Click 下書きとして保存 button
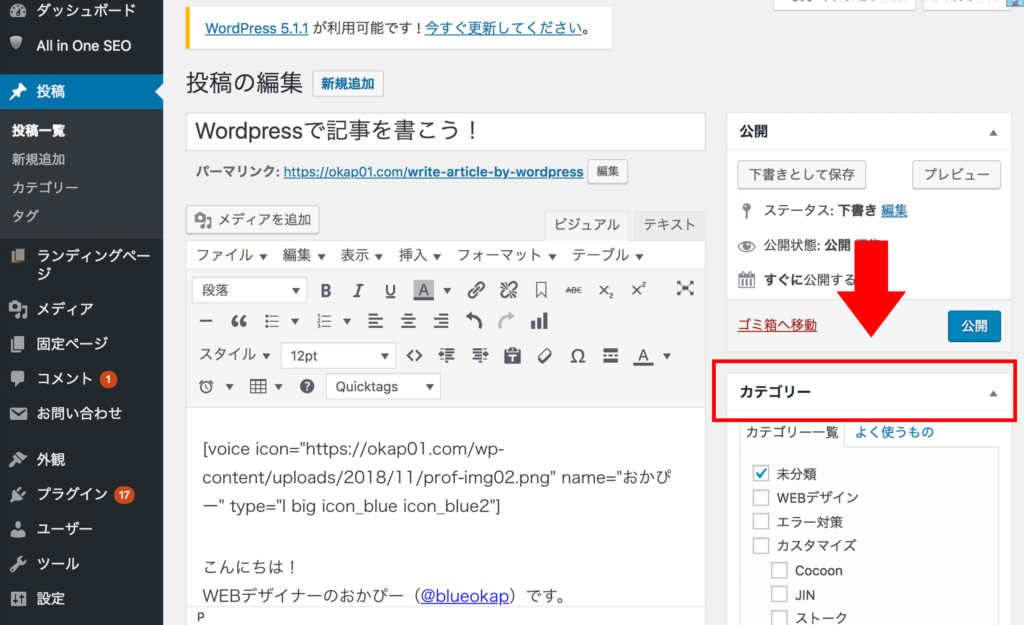Screen dimensions: 1024x625 tap(801, 174)
